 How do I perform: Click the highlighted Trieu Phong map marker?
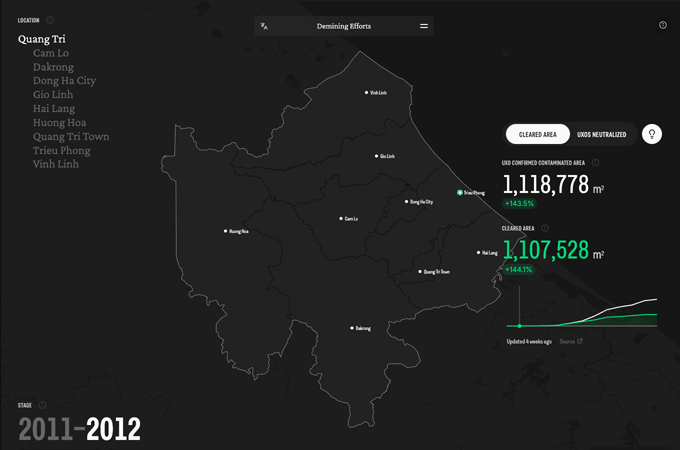[460, 192]
